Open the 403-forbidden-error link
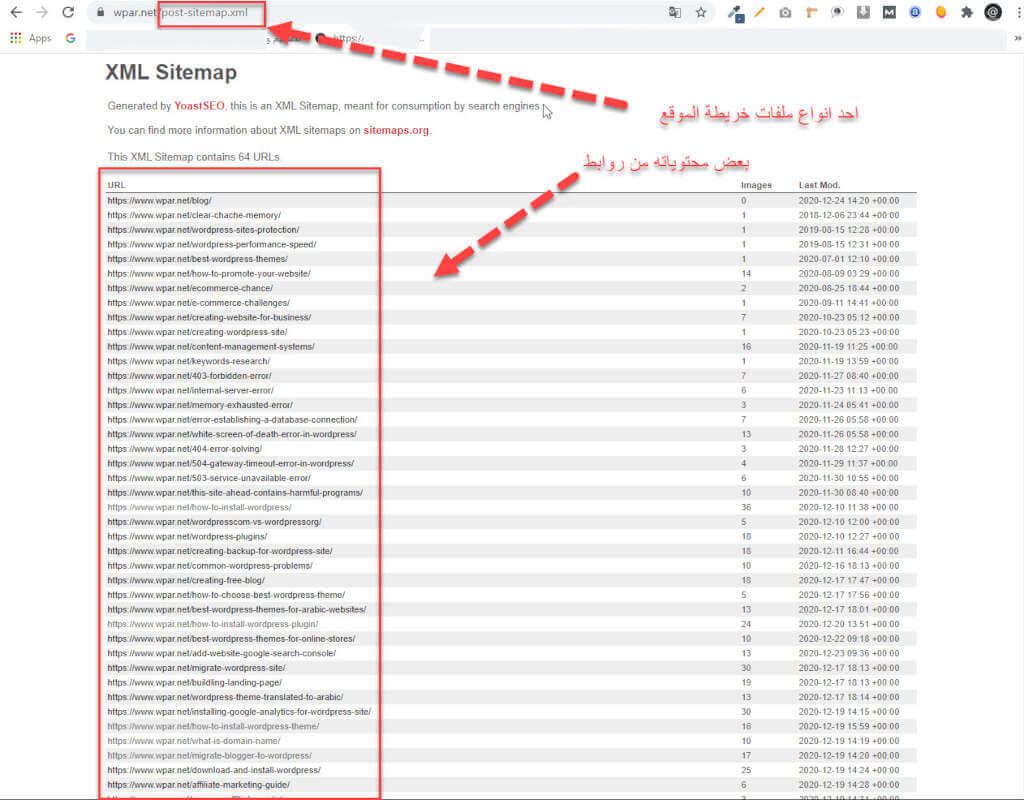 [189, 376]
